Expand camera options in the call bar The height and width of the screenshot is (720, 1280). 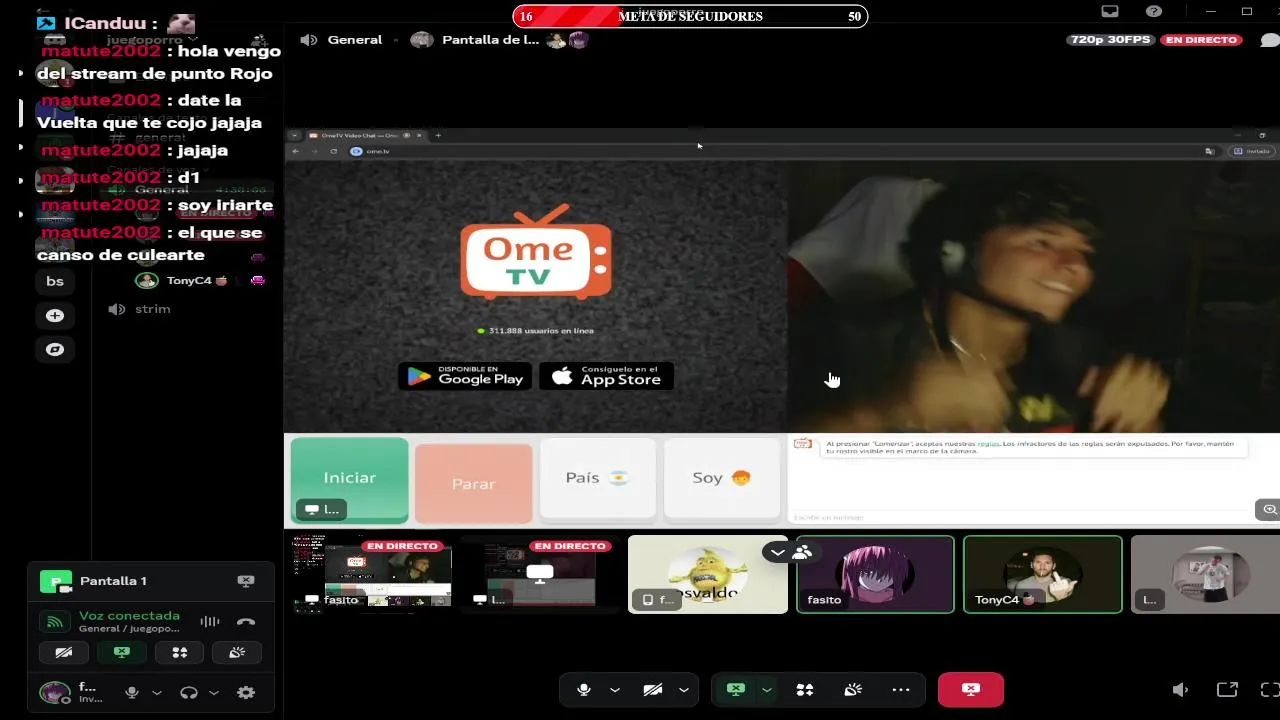684,690
